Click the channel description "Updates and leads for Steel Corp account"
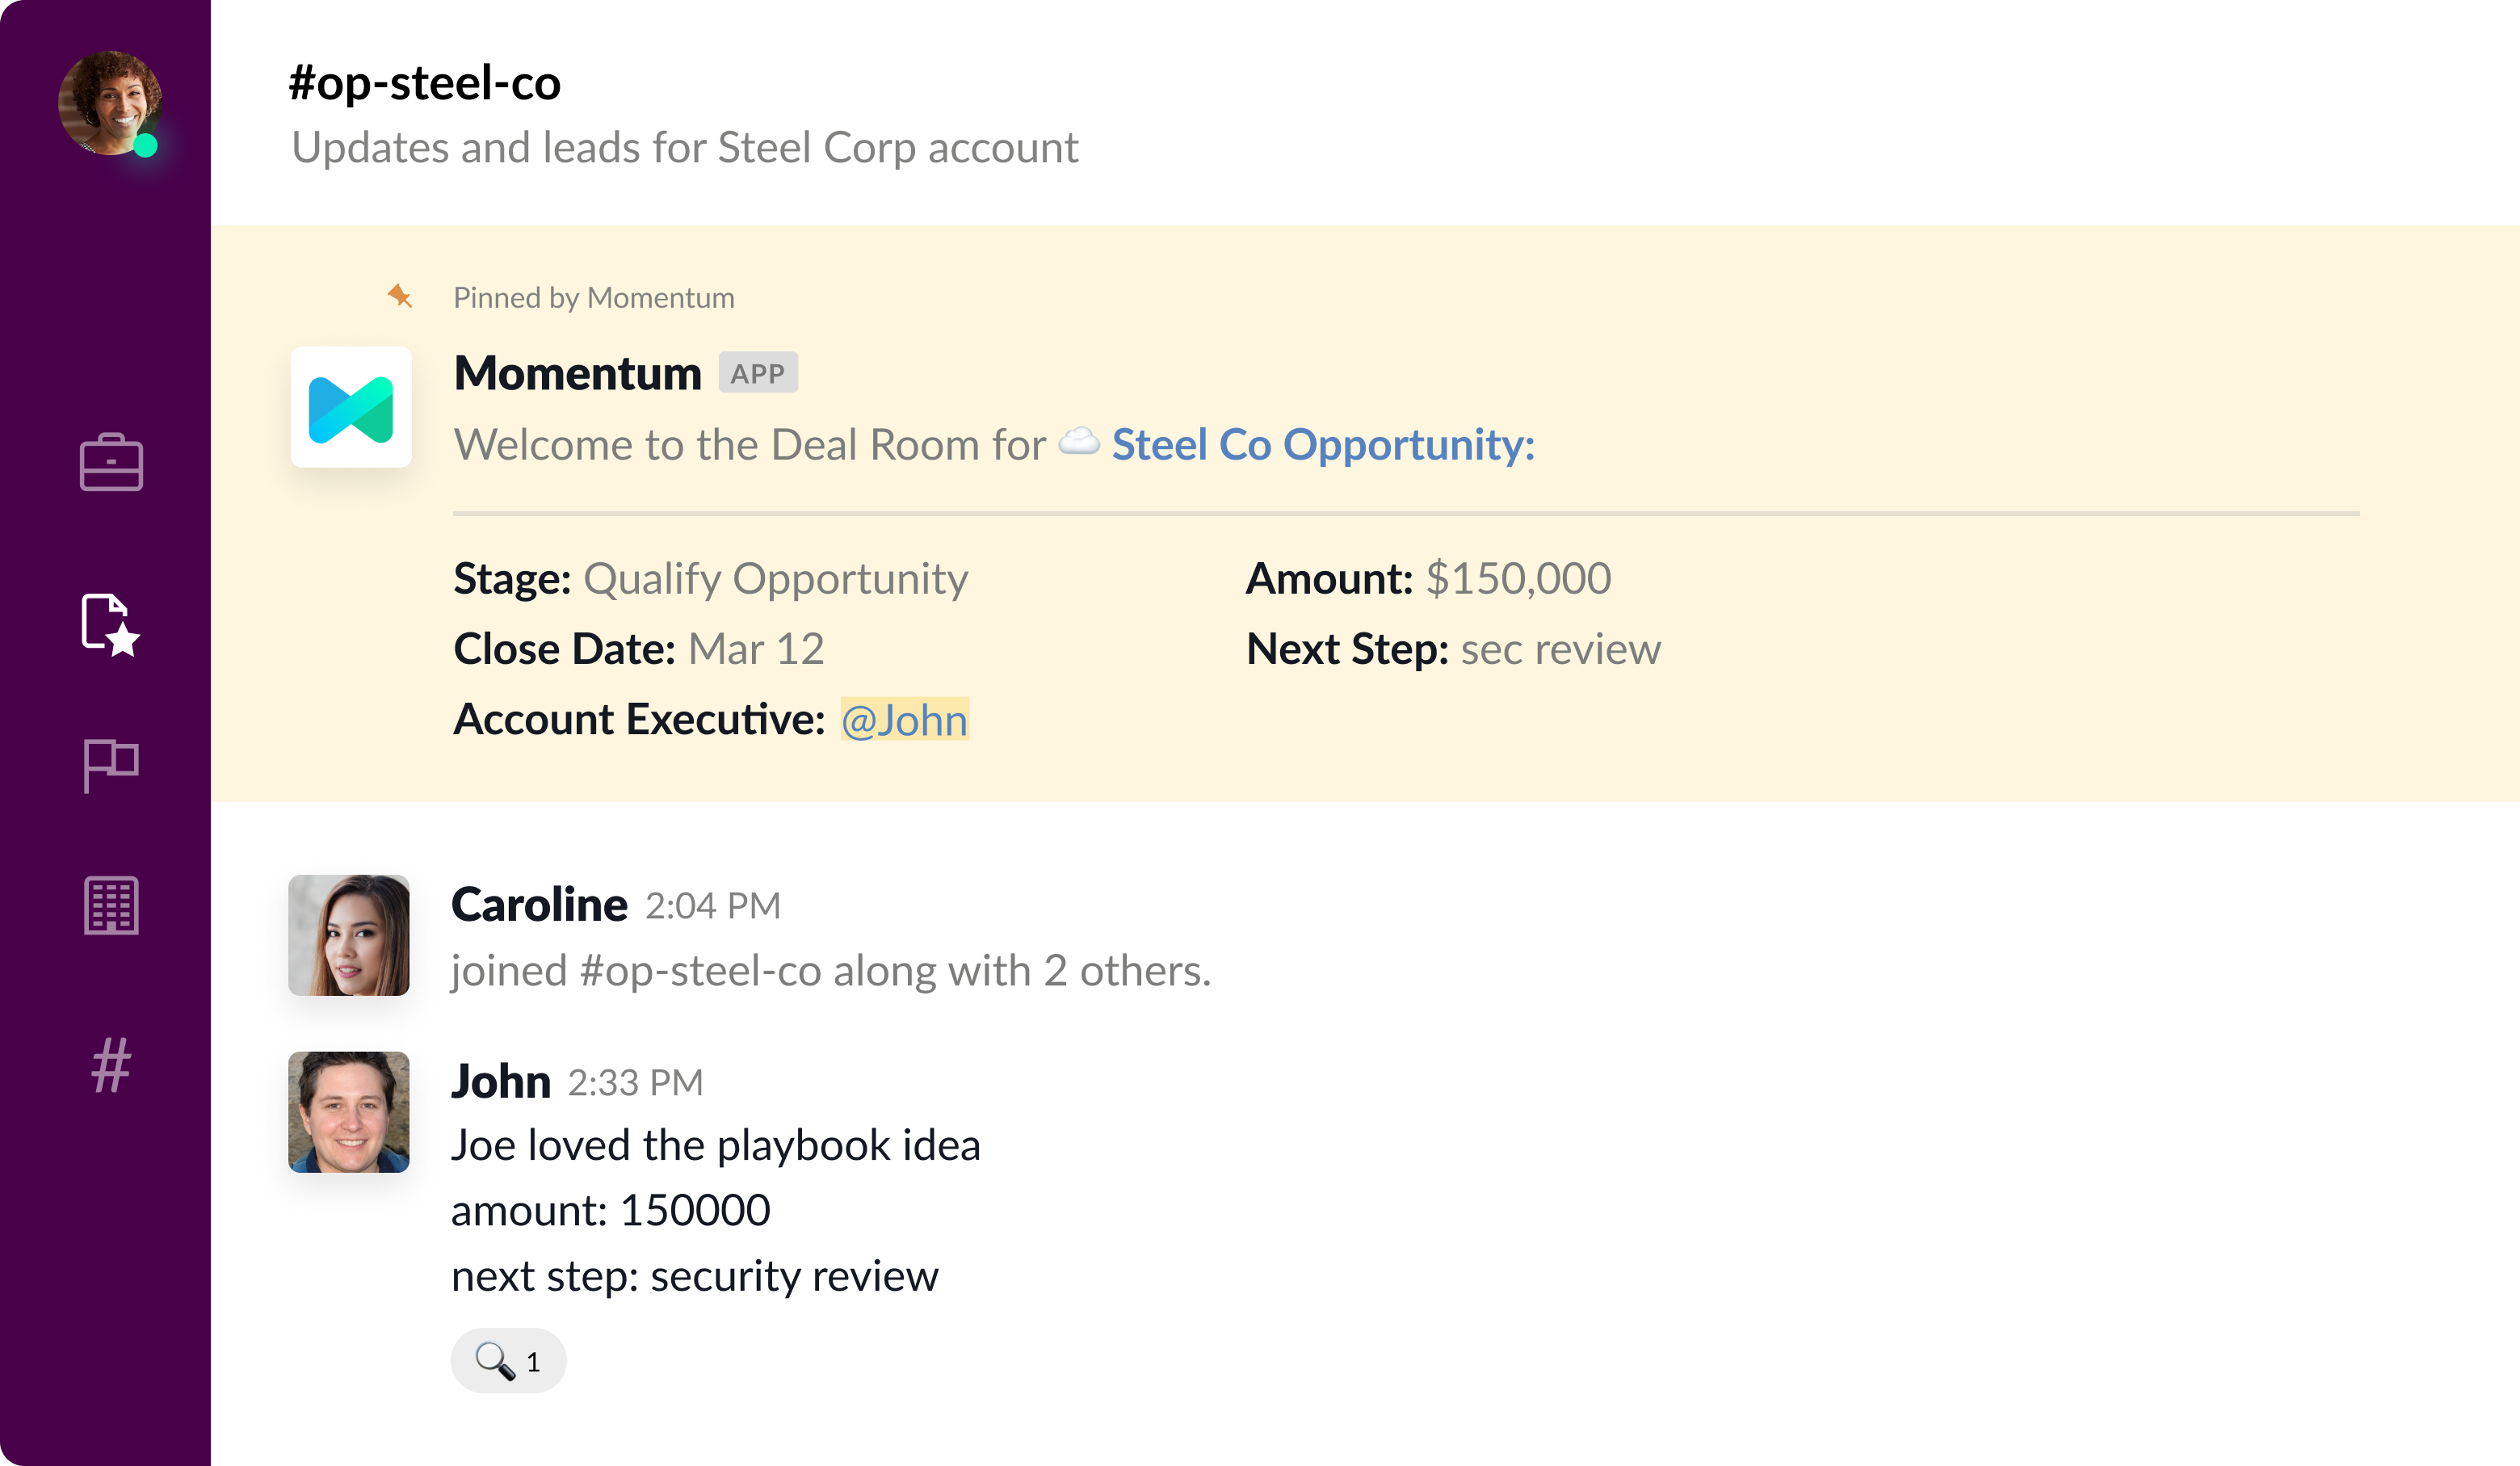2520x1466 pixels. (x=685, y=148)
